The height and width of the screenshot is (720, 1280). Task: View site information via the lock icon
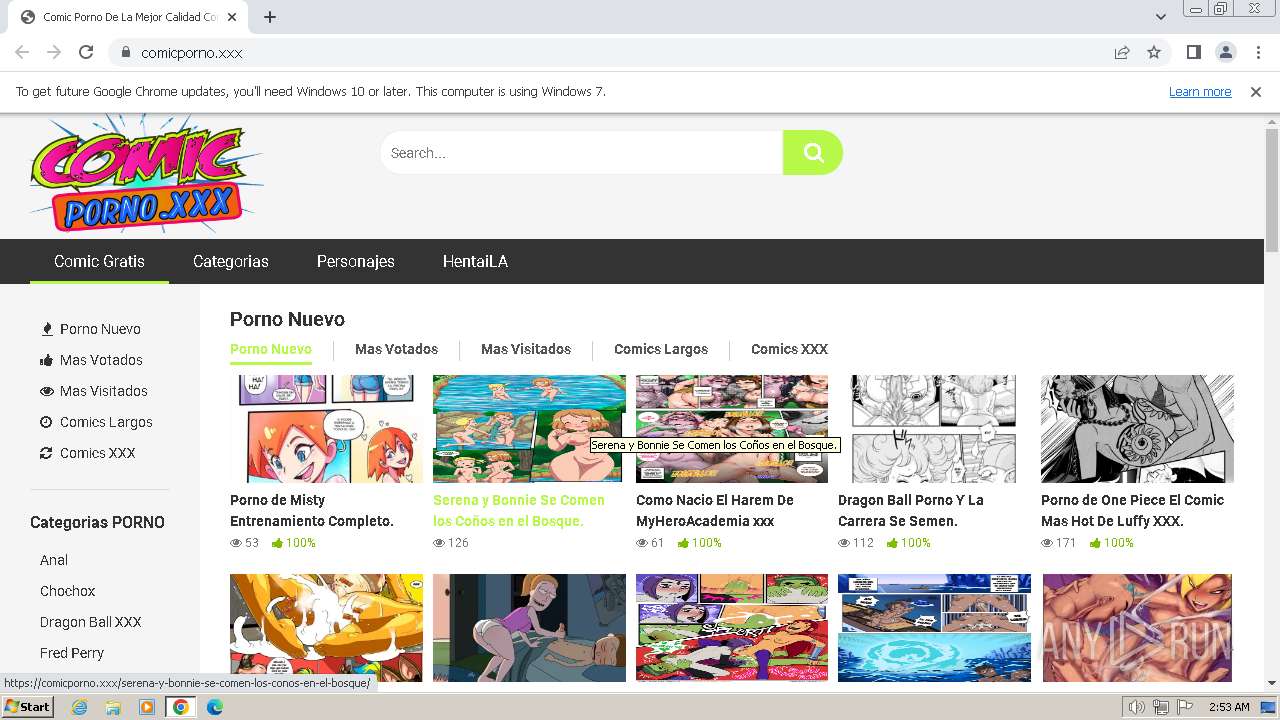[x=125, y=53]
